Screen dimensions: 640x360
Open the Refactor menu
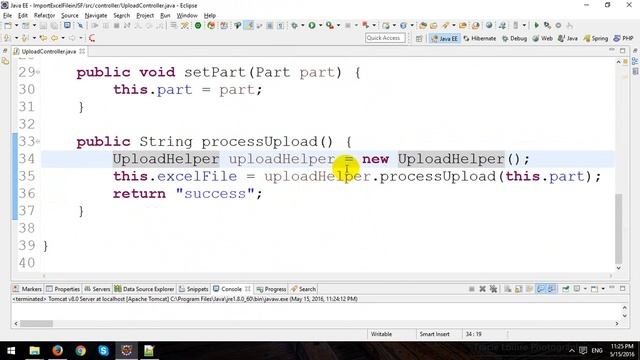(44, 16)
